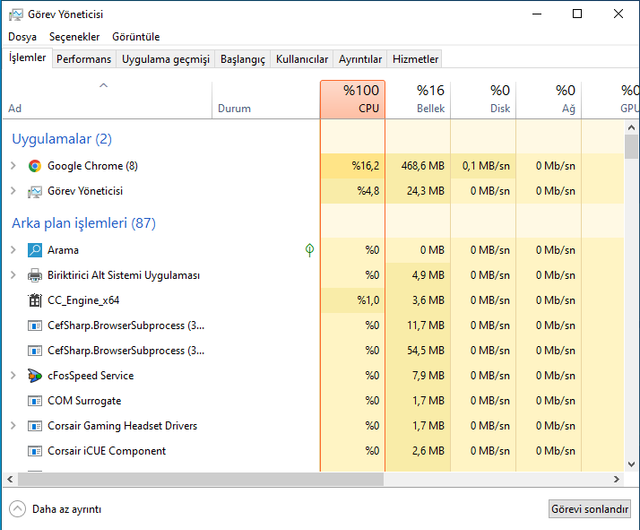
Task: Click the cFosSpeed Service icon
Action: point(35,376)
